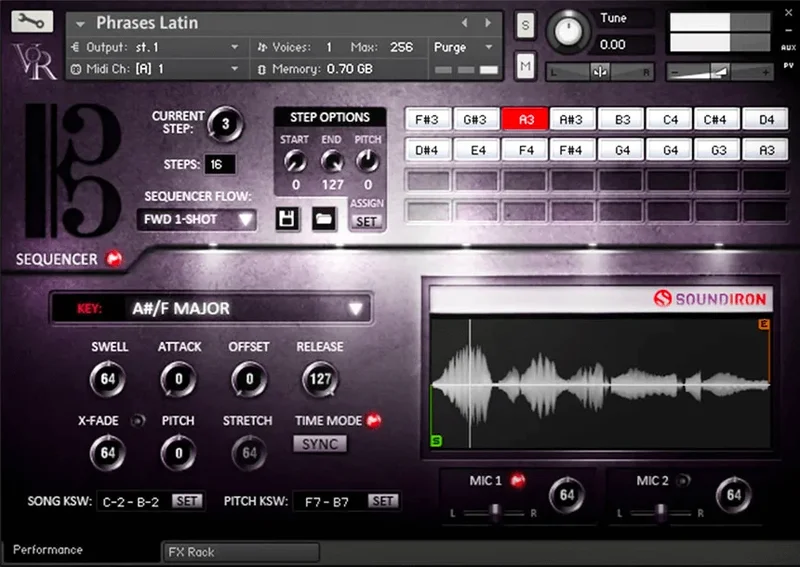The height and width of the screenshot is (567, 800).
Task: Click the SONG KSW SET button
Action: tap(187, 501)
